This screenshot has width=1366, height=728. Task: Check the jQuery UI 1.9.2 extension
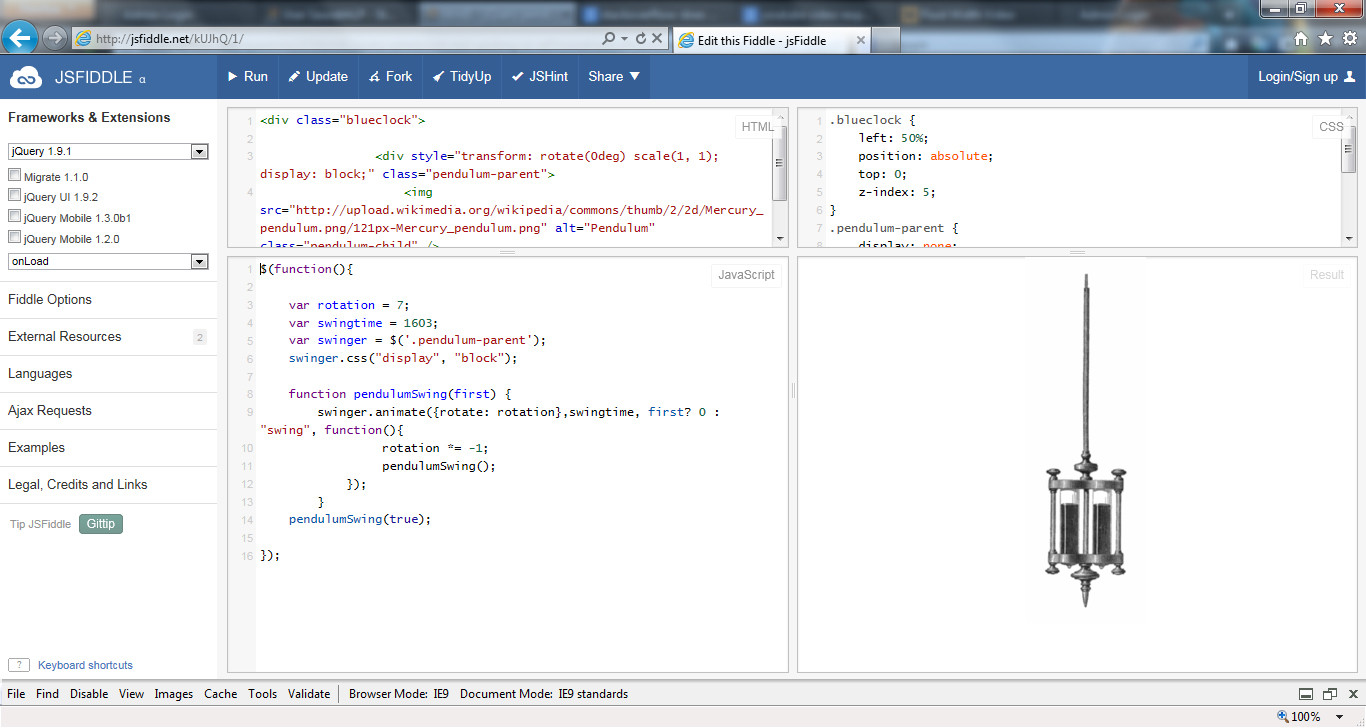tap(15, 195)
